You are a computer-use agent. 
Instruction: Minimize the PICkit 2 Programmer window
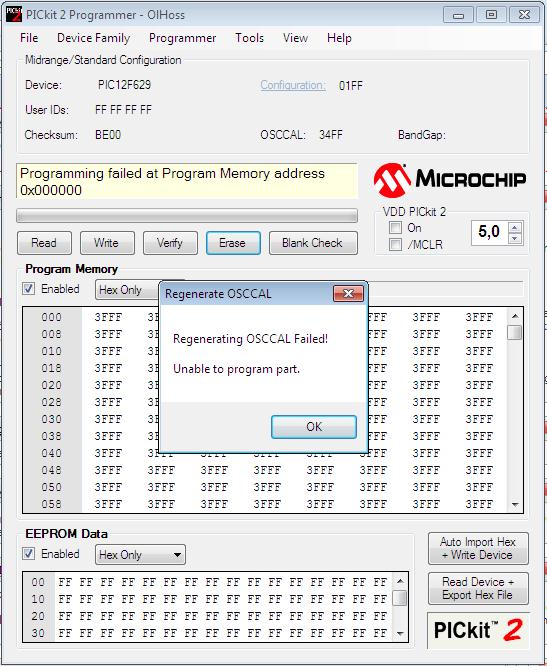pos(458,15)
